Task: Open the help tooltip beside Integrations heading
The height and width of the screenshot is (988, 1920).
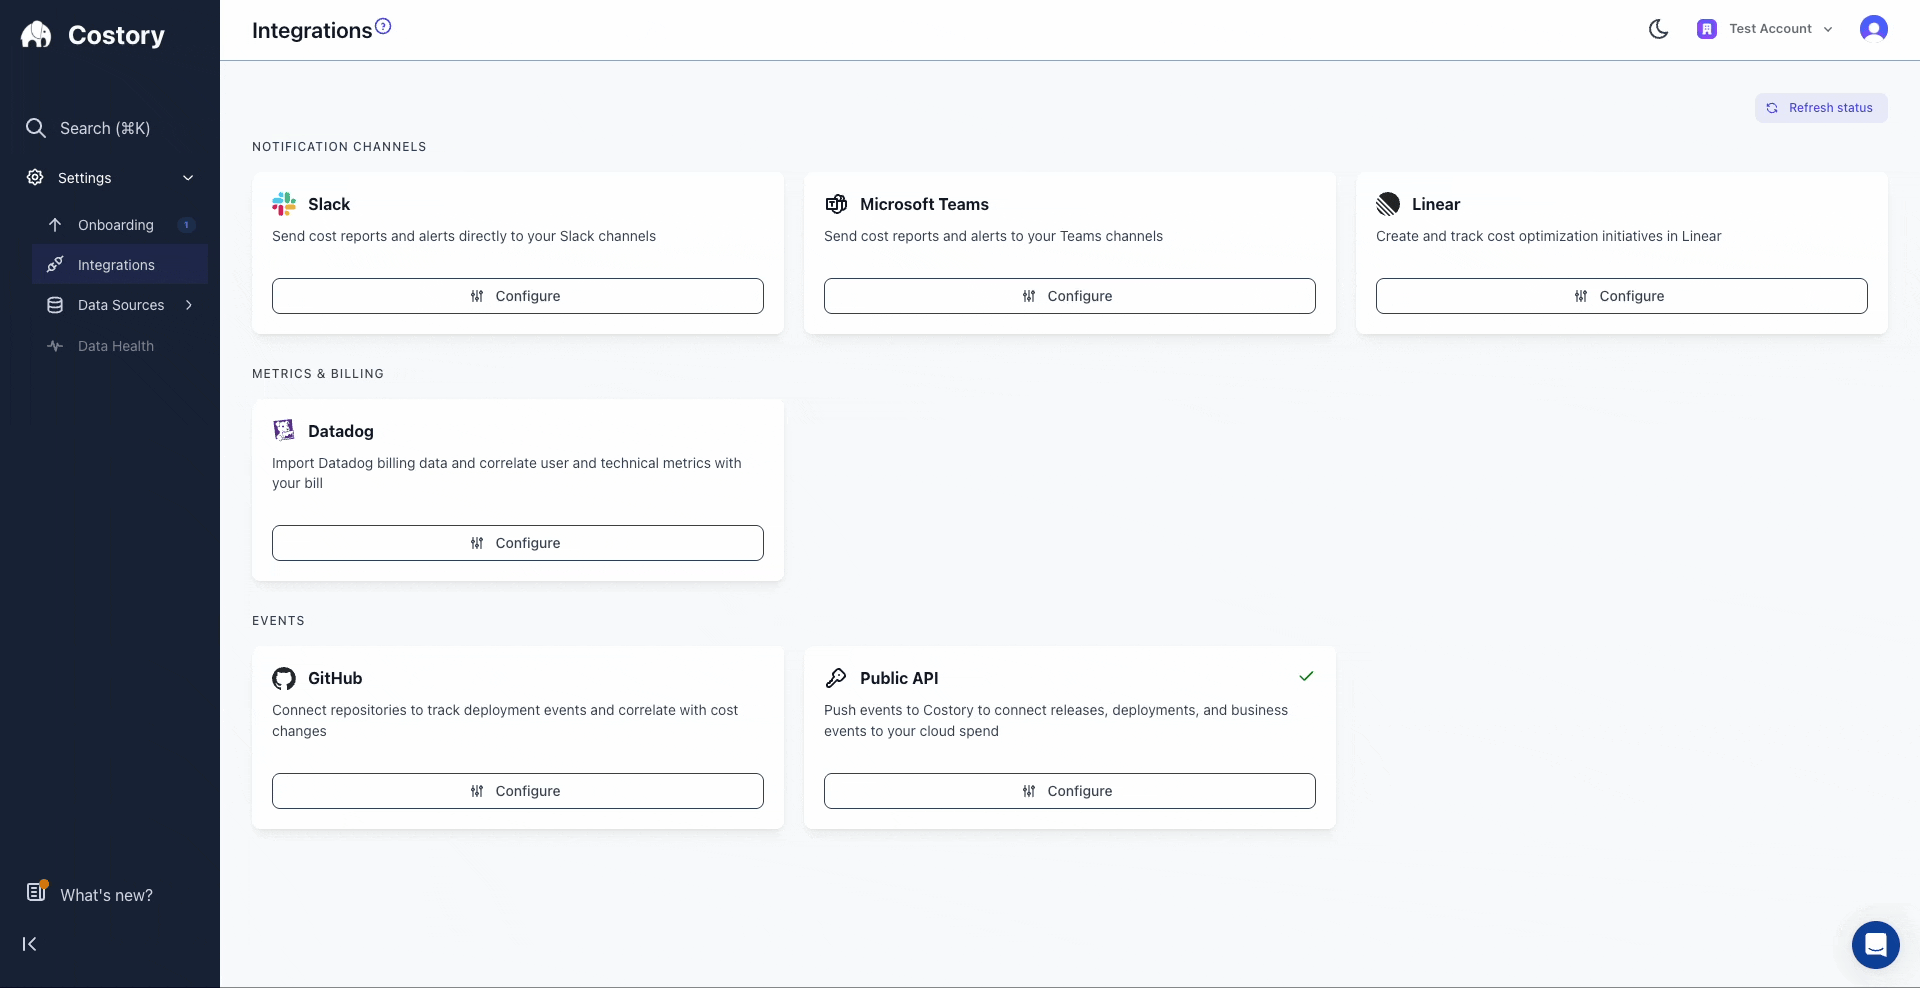Action: [x=384, y=25]
